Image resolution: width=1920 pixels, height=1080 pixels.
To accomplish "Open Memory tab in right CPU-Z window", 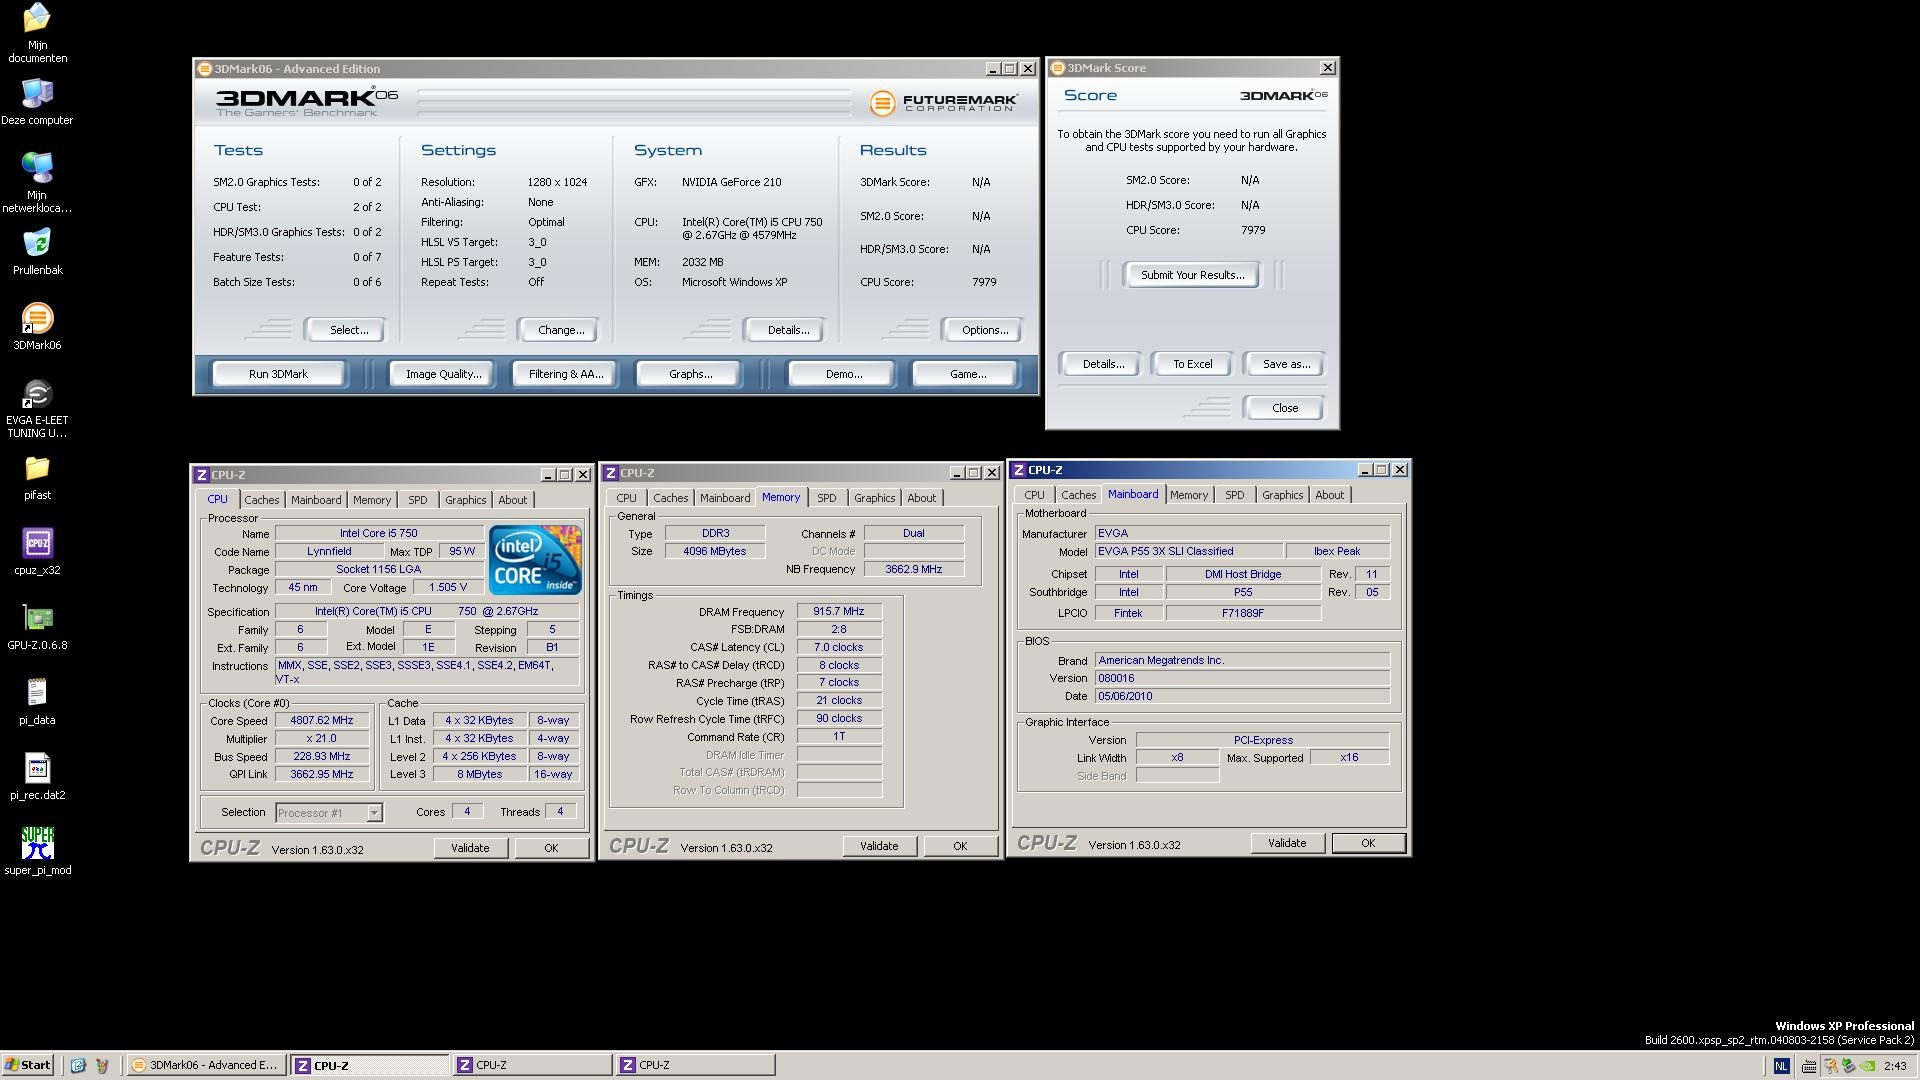I will (1188, 495).
